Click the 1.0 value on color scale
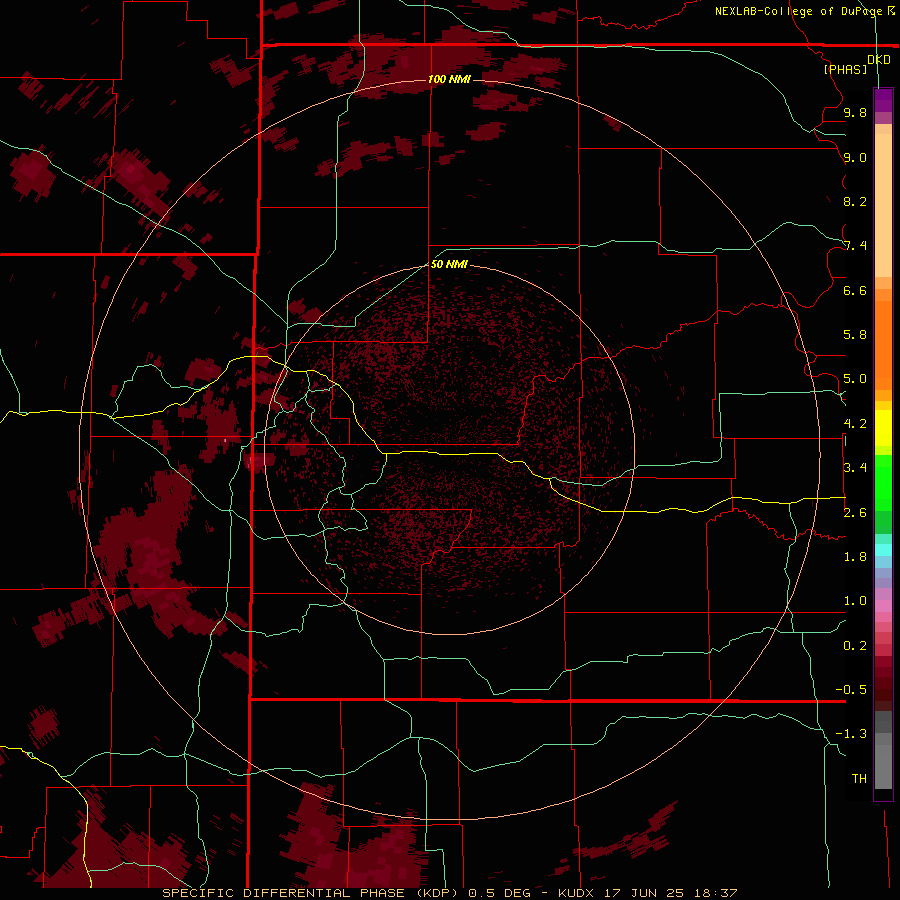The image size is (900, 900). coord(855,601)
